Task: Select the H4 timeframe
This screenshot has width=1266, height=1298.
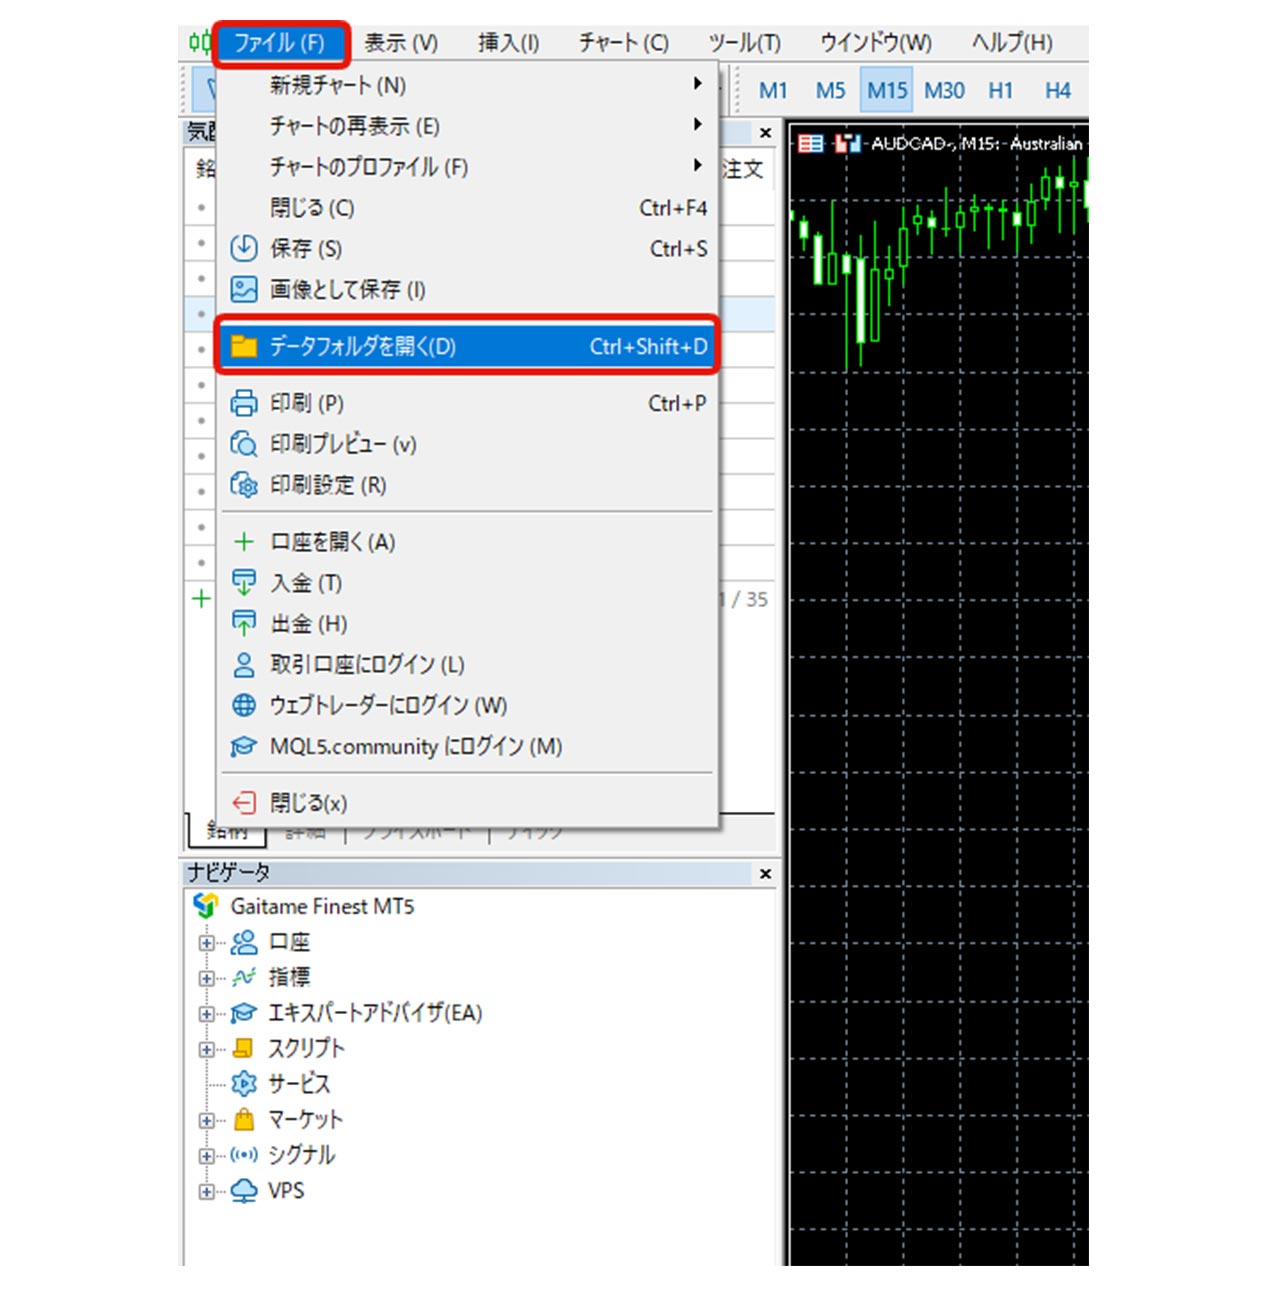Action: coord(1058,91)
